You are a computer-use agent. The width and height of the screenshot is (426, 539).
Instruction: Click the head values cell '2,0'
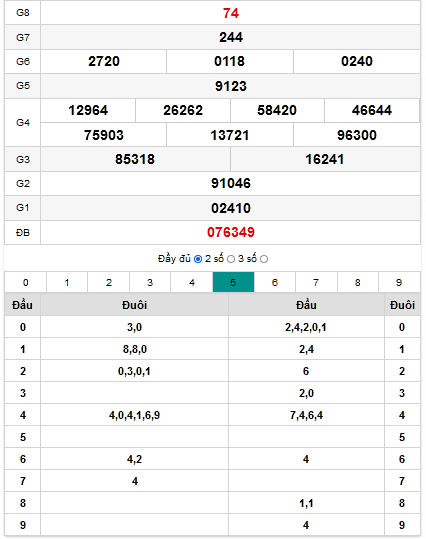(306, 393)
